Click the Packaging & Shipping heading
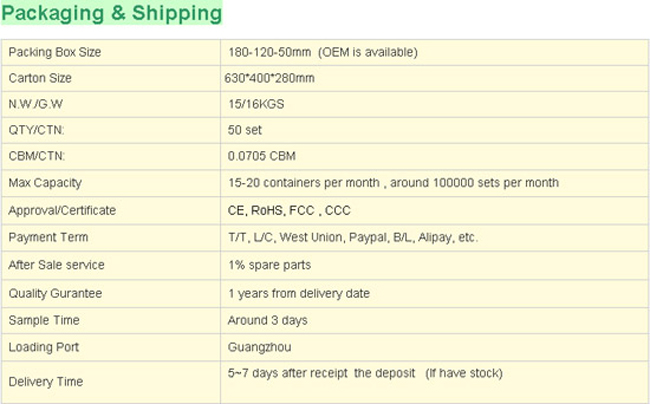Viewport: 650px width, 404px height. click(112, 13)
